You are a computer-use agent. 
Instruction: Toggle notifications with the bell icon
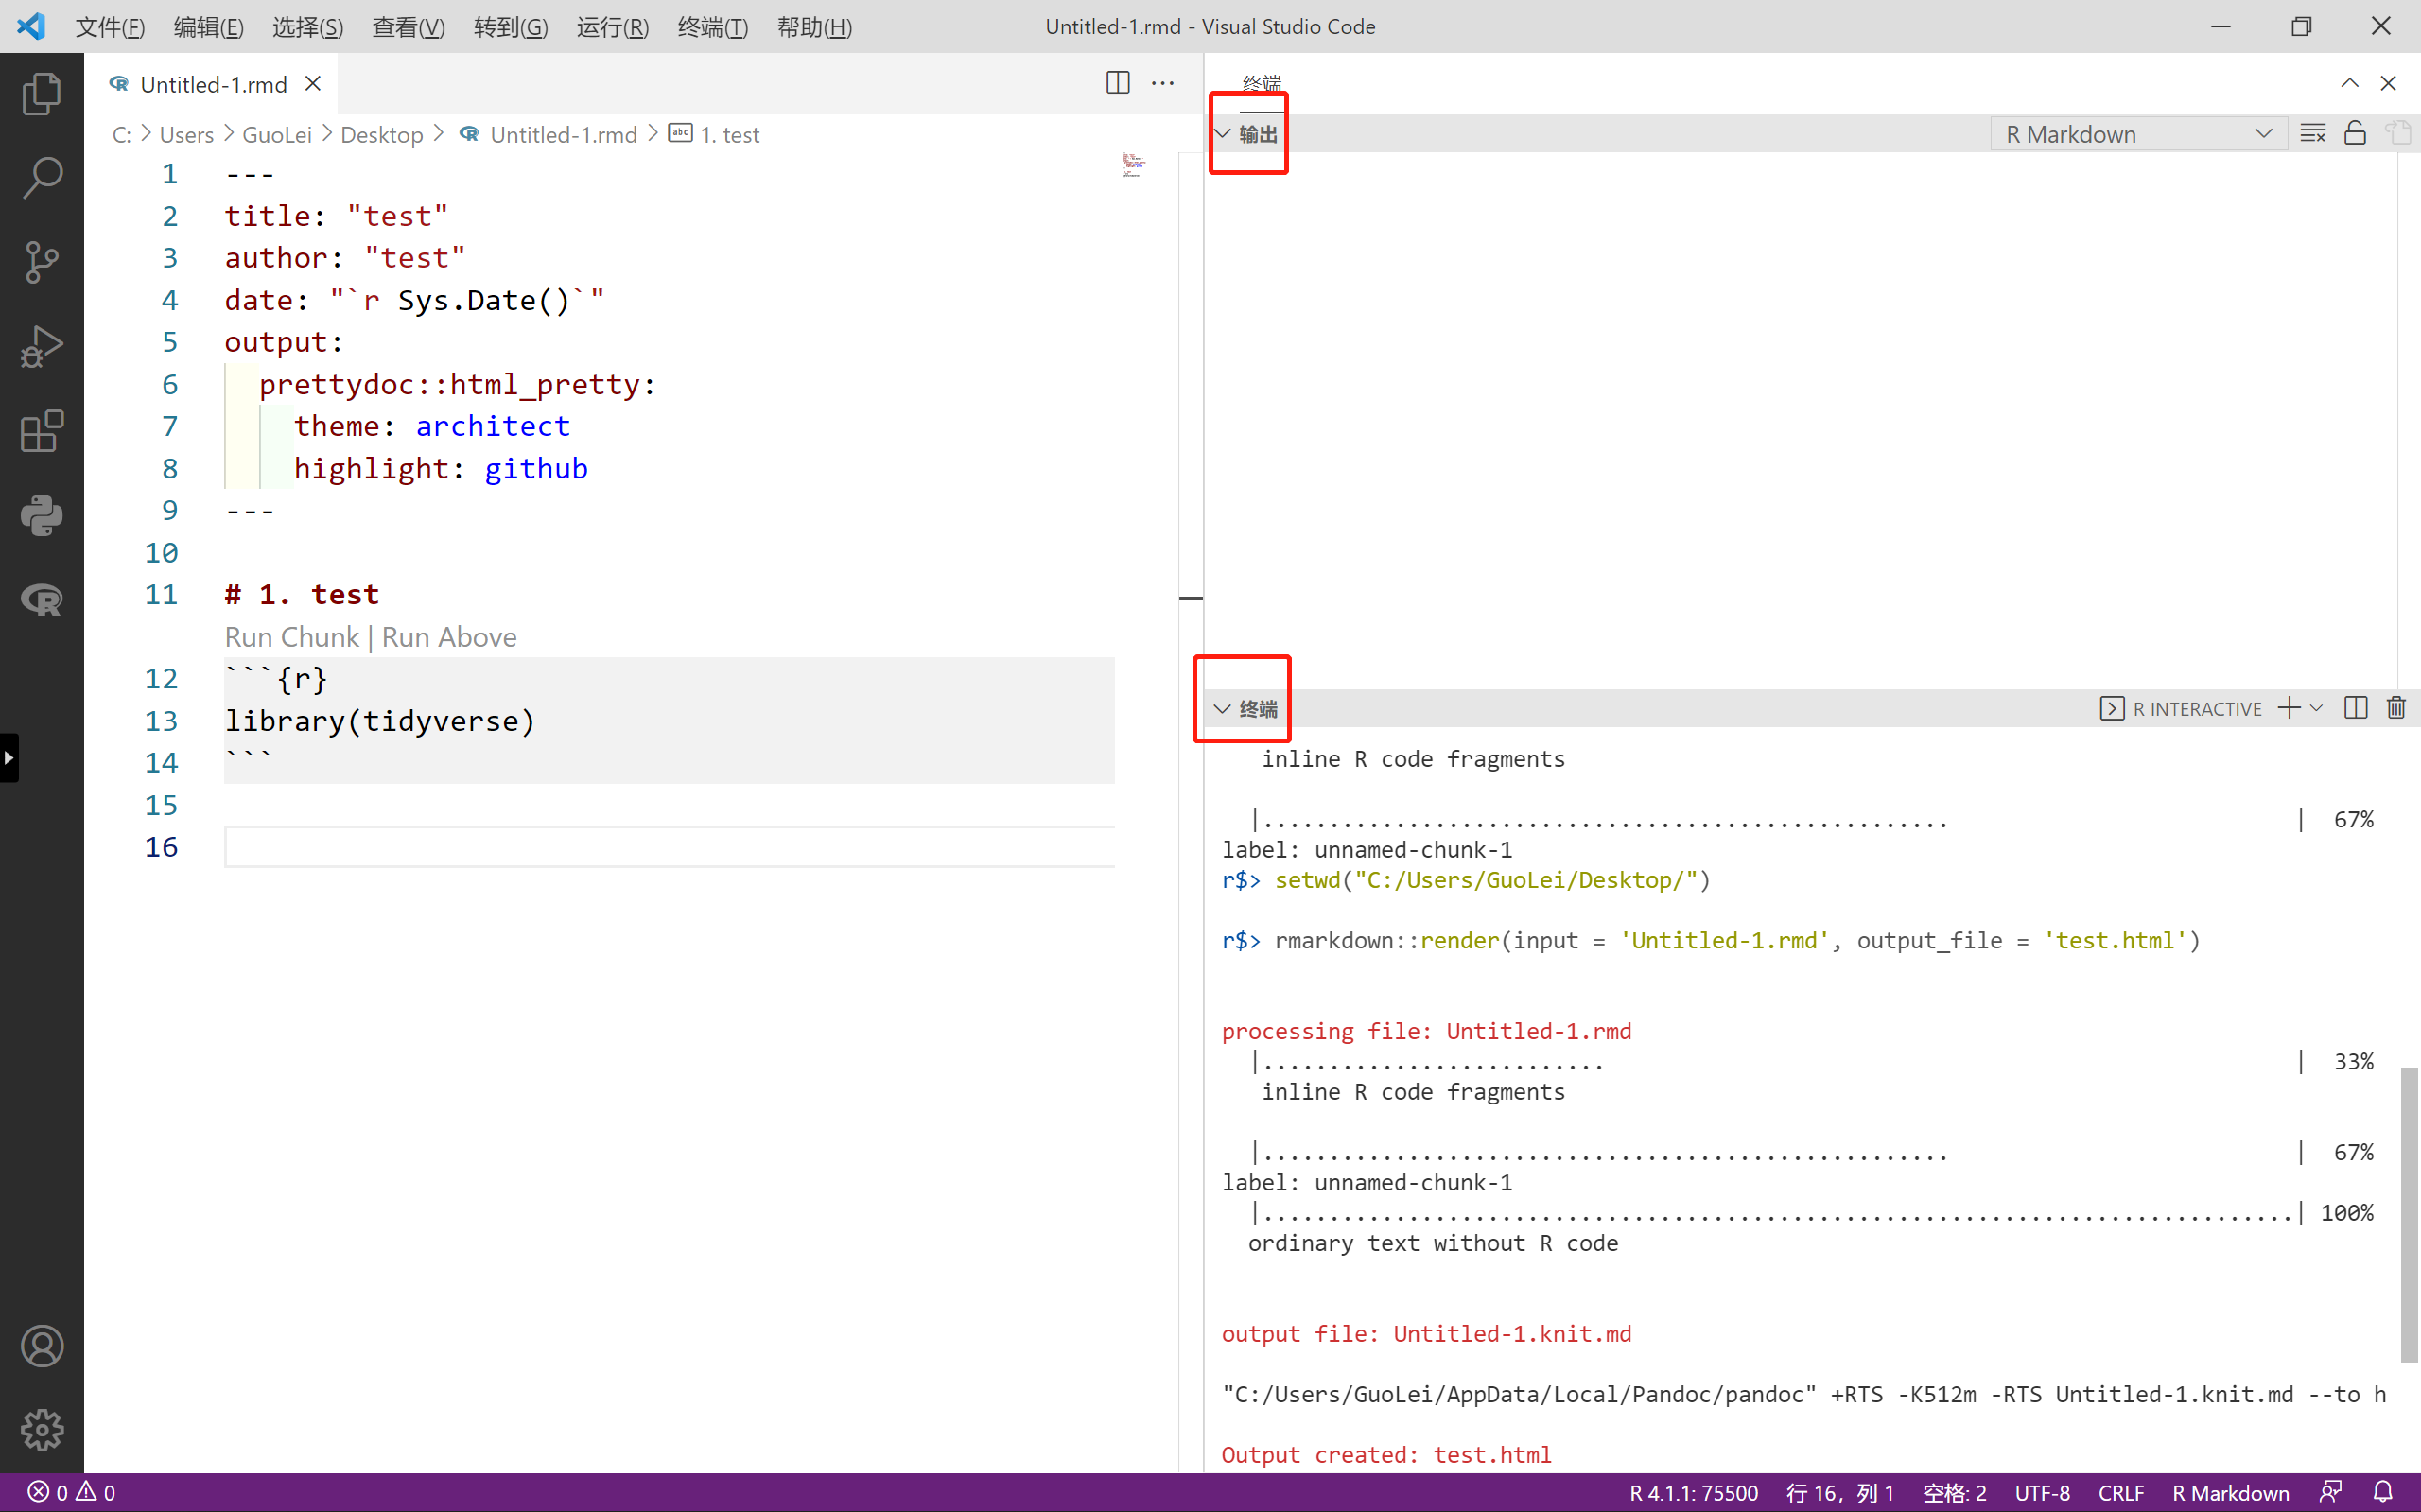[x=2384, y=1491]
